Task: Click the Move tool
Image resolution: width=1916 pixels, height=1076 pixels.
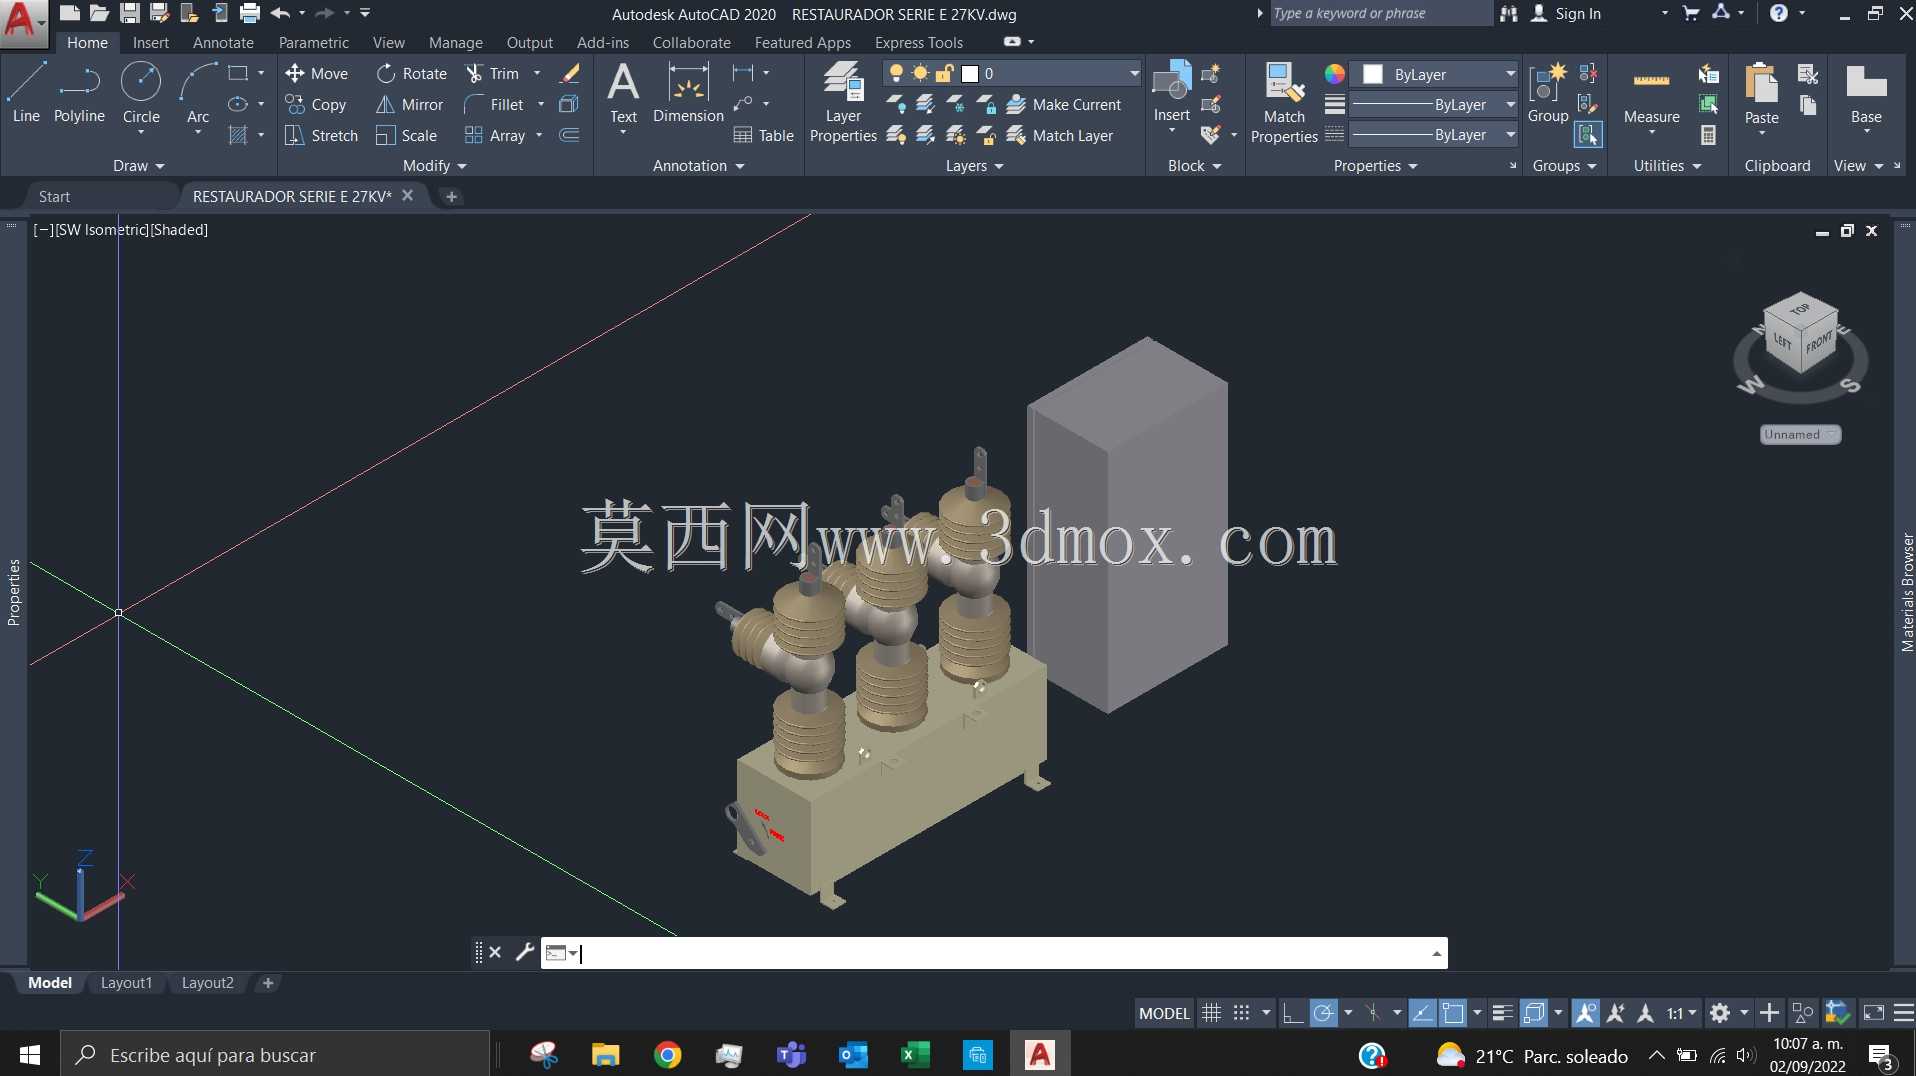Action: pos(316,73)
